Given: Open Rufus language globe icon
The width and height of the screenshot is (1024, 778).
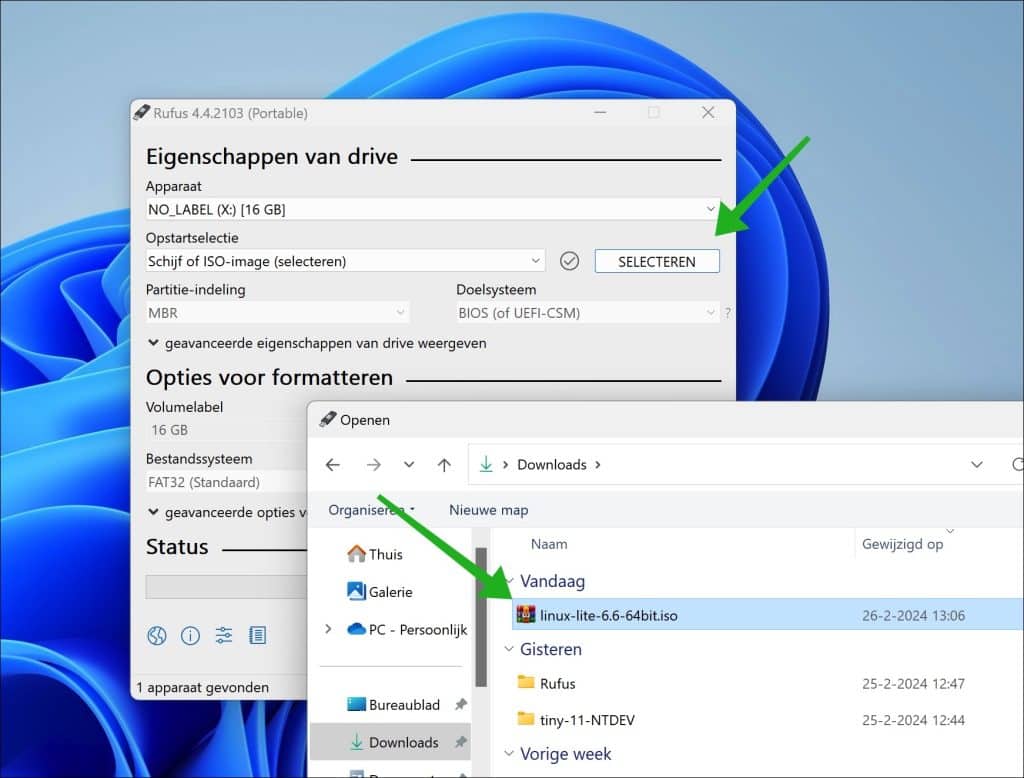Looking at the screenshot, I should pyautogui.click(x=157, y=636).
